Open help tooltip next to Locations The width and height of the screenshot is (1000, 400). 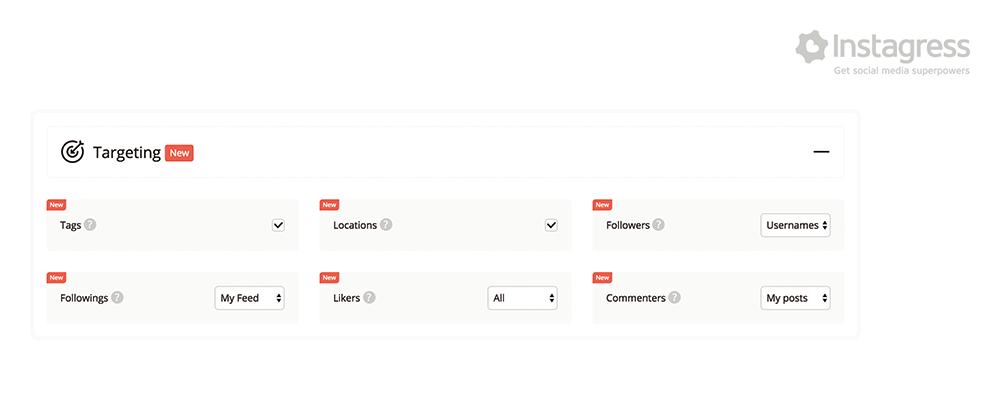[x=386, y=225]
